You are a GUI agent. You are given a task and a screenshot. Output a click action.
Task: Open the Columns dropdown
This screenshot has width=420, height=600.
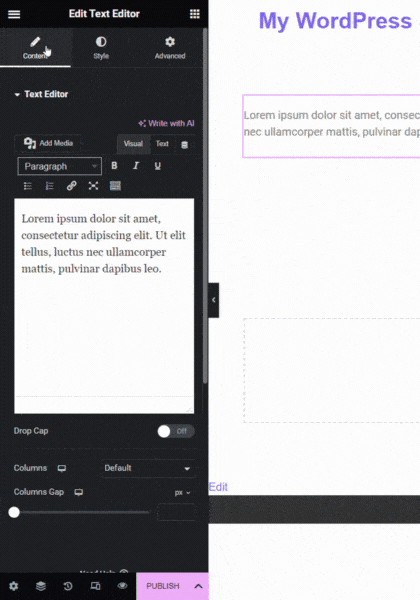pos(148,468)
